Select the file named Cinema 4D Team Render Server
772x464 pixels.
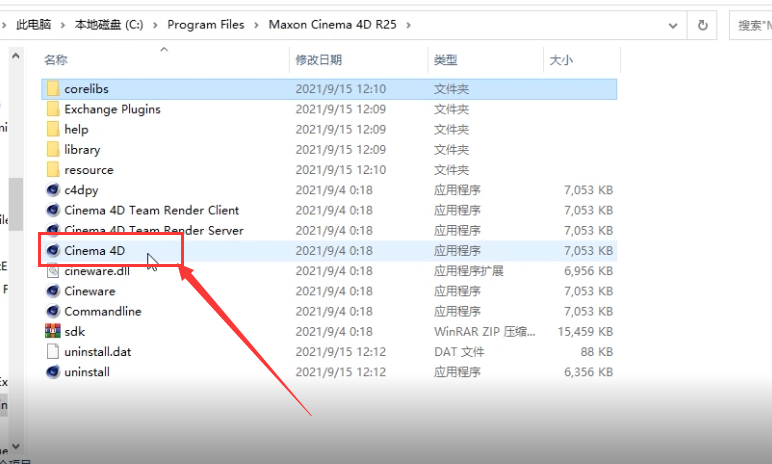[x=154, y=231]
